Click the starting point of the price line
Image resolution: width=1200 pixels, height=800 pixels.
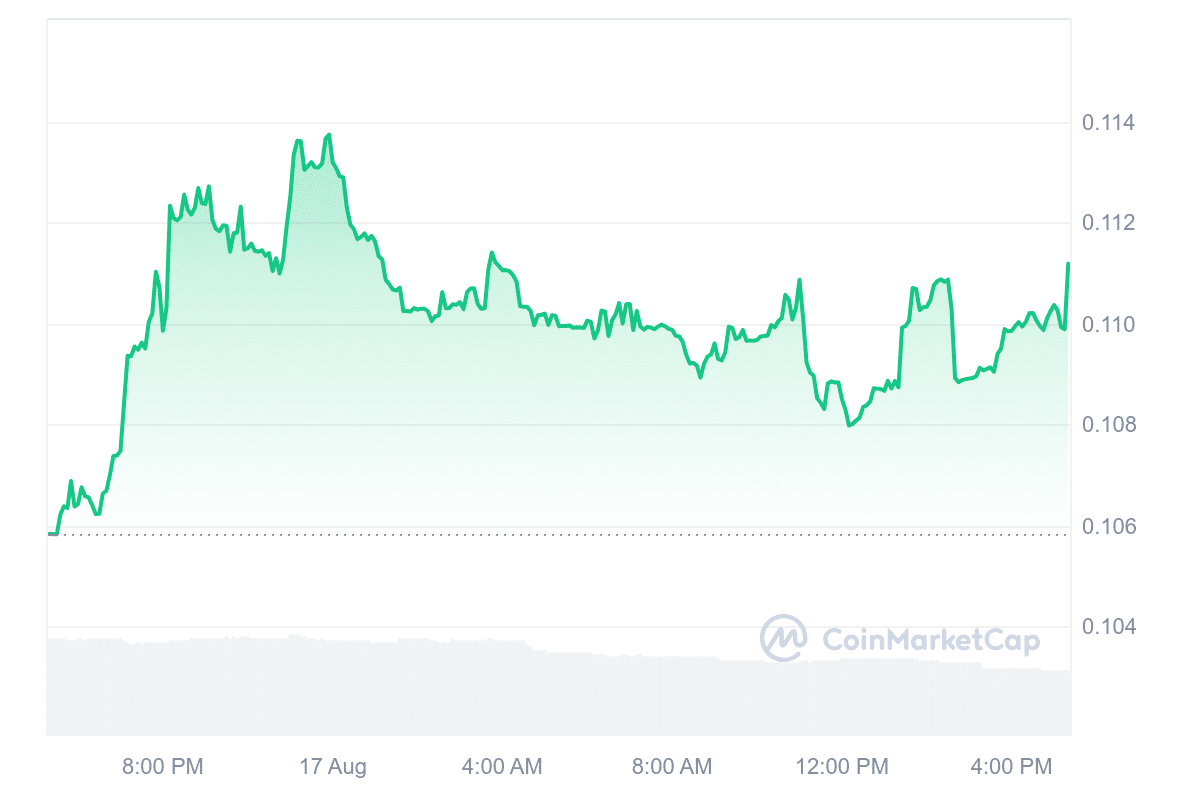point(50,534)
